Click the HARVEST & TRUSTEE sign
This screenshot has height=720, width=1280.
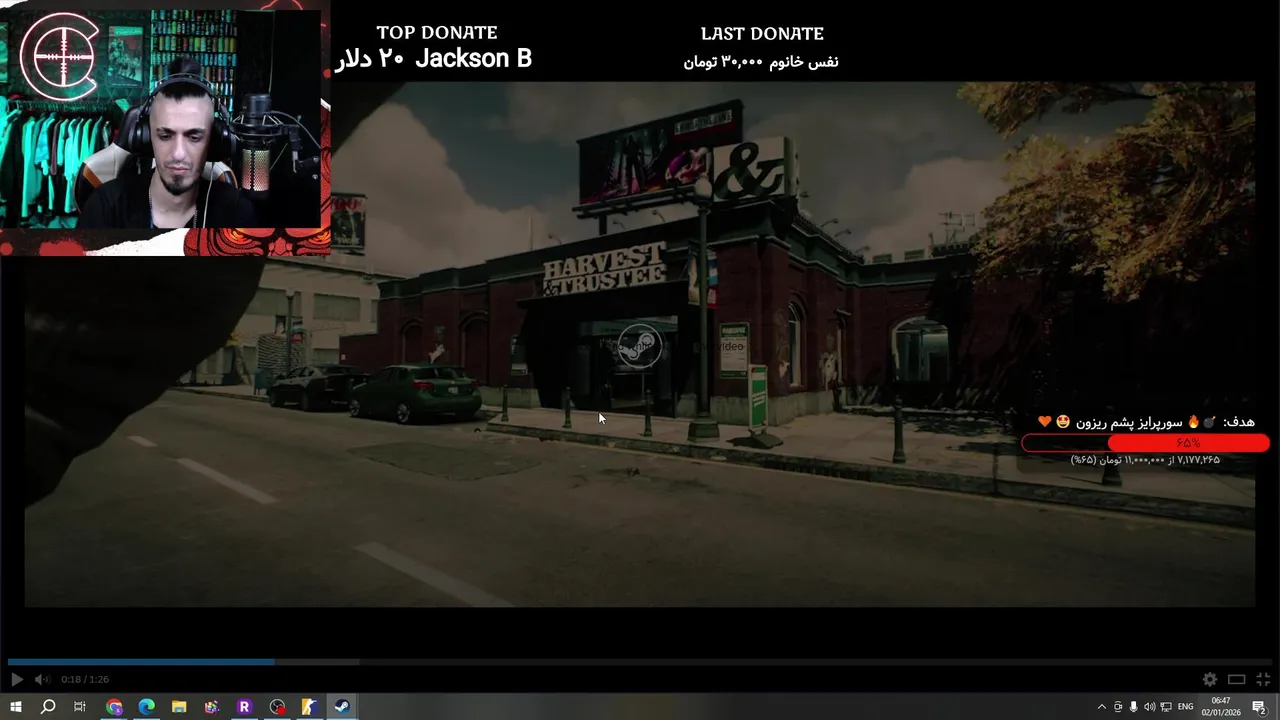coord(603,268)
